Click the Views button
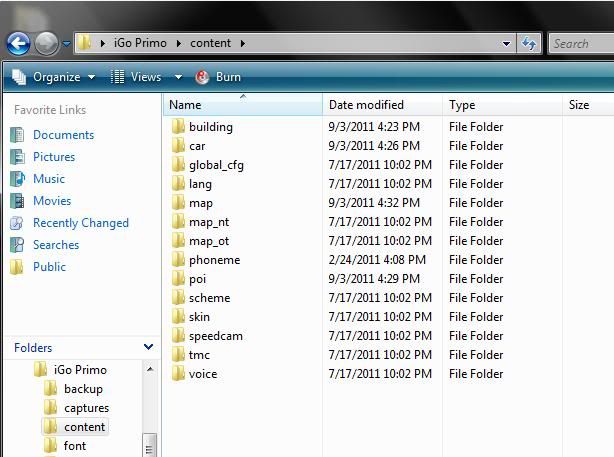The image size is (614, 457). [136, 77]
